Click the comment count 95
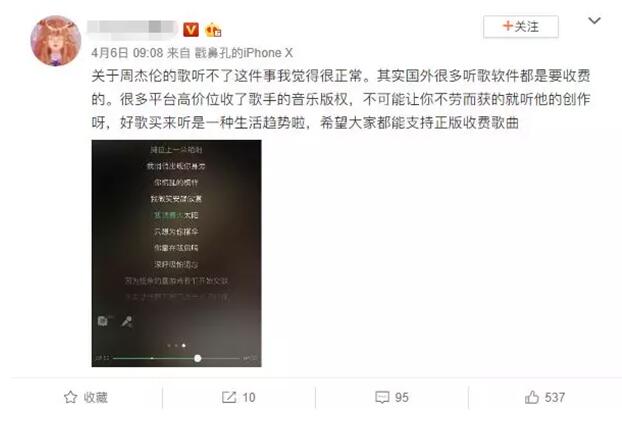This screenshot has height=429, width=622. pos(401,397)
